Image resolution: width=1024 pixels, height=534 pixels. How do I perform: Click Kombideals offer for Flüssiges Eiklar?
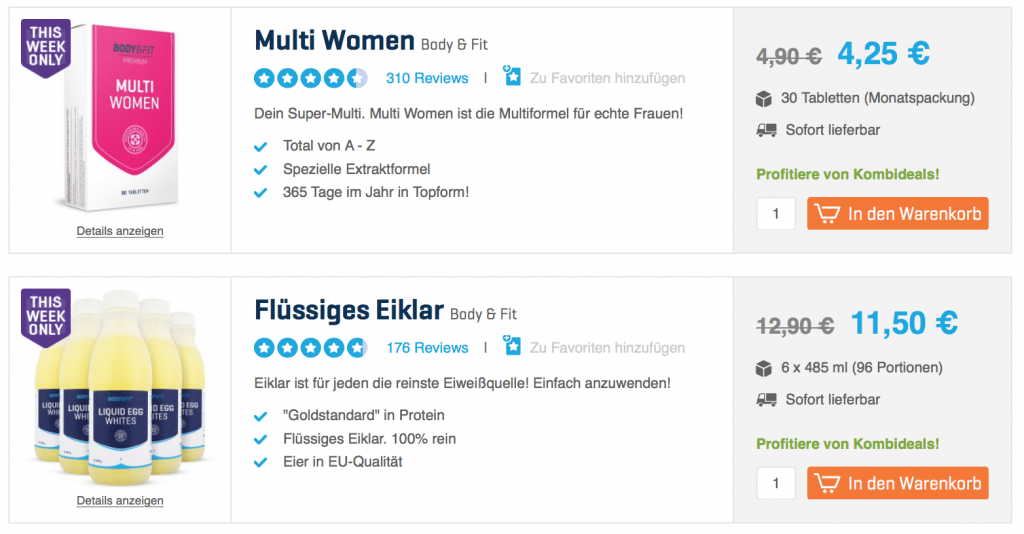coord(847,444)
